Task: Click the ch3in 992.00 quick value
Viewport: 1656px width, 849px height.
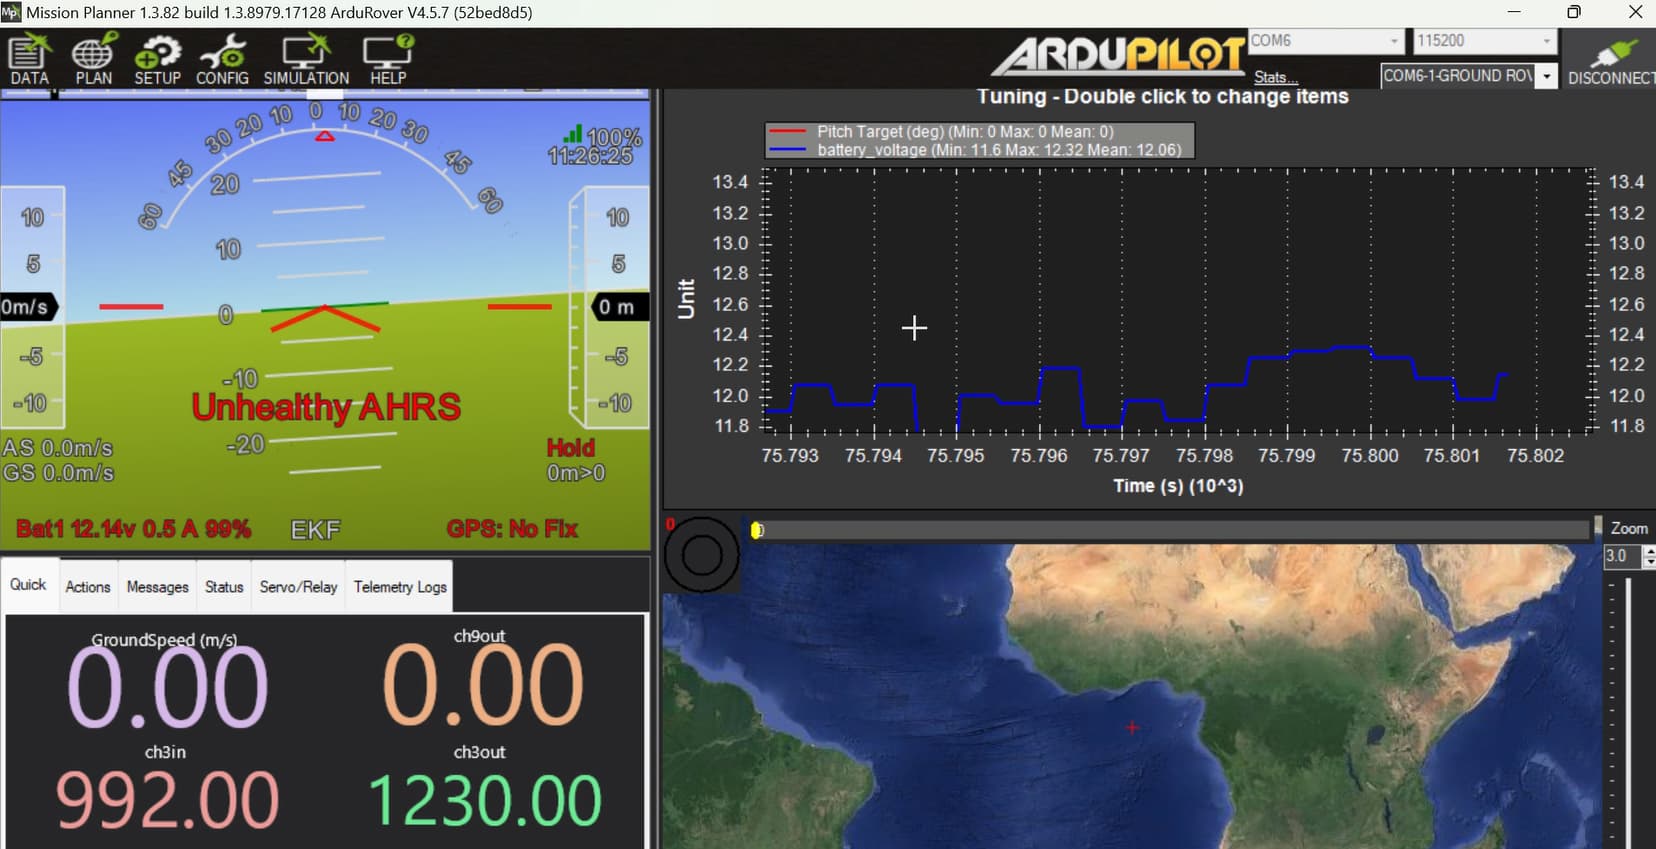Action: pyautogui.click(x=167, y=801)
